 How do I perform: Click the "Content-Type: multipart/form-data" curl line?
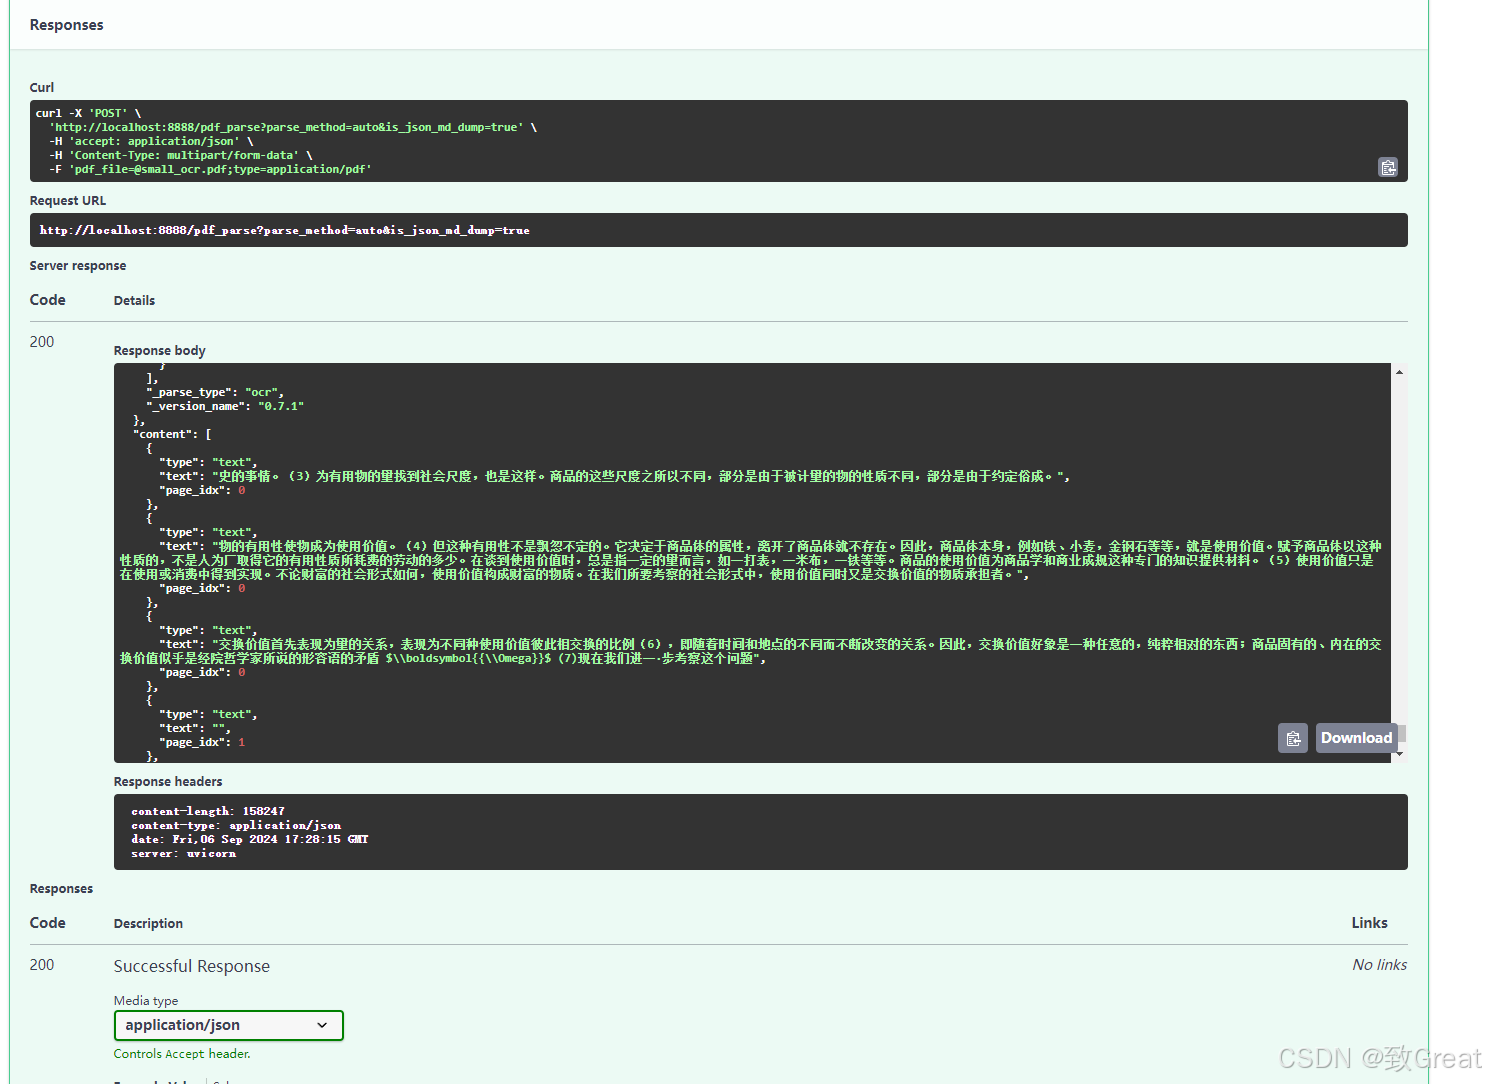coord(181,155)
